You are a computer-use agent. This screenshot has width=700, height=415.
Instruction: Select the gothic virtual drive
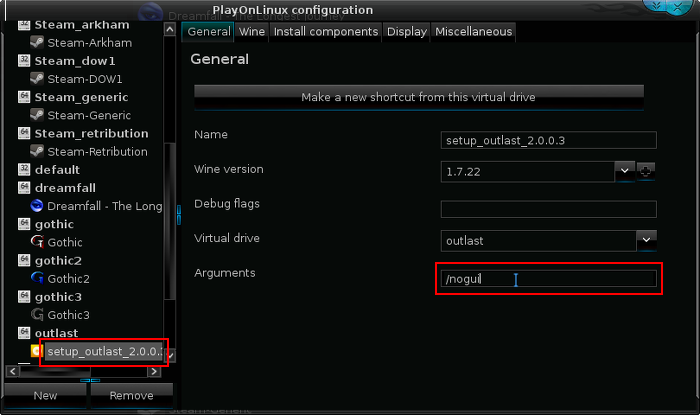click(x=54, y=224)
